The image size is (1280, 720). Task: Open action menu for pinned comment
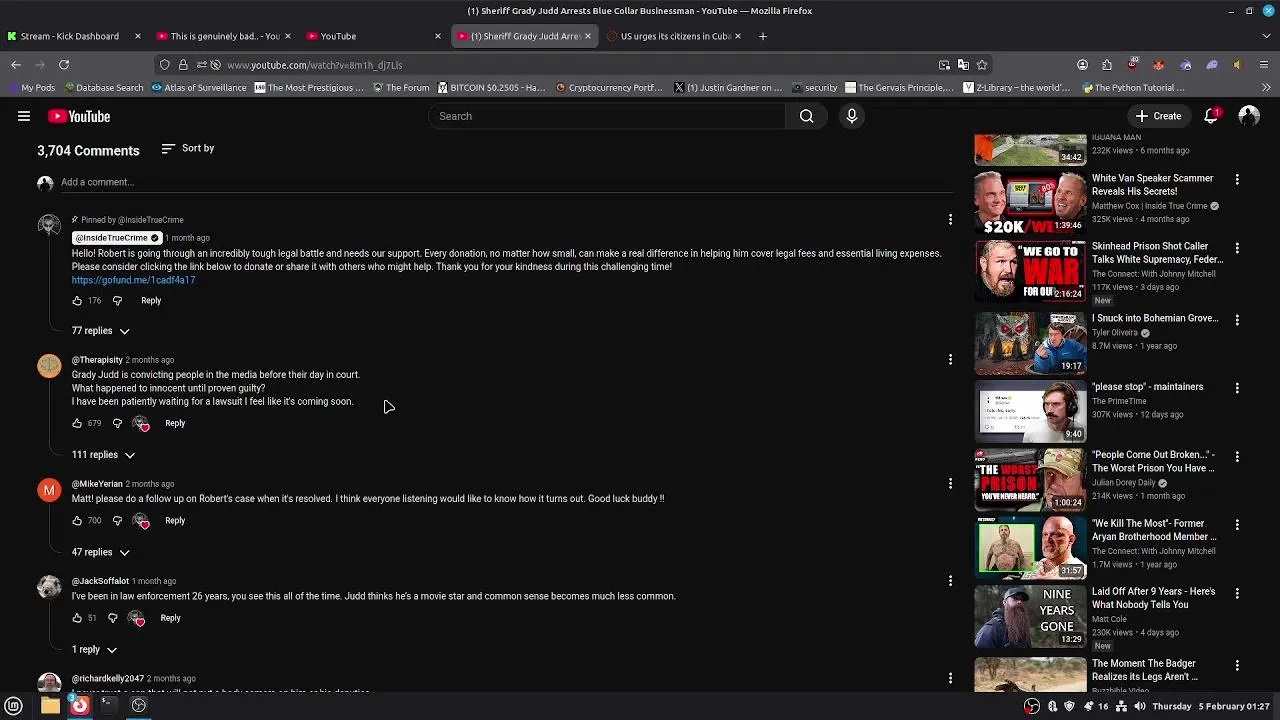[950, 220]
